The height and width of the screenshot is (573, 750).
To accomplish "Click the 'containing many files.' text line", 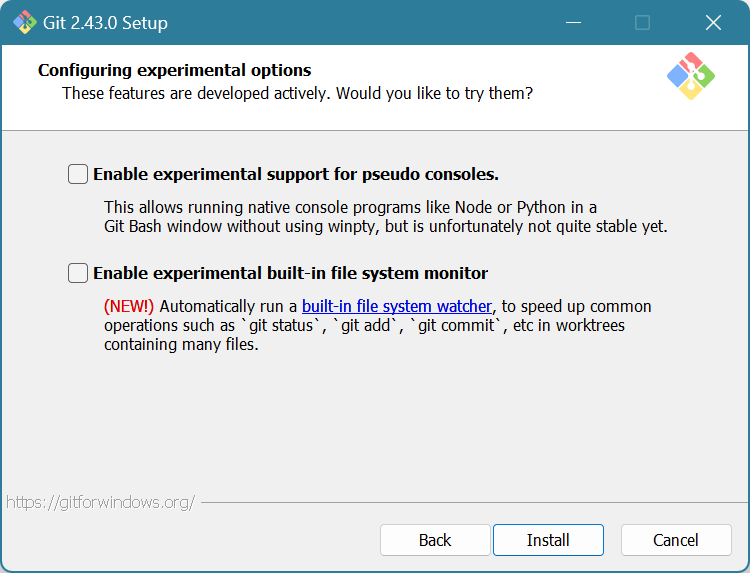I will pyautogui.click(x=181, y=344).
